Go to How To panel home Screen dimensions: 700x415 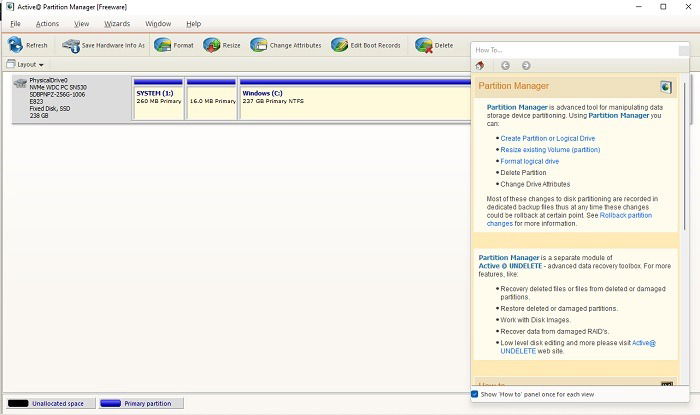click(480, 66)
